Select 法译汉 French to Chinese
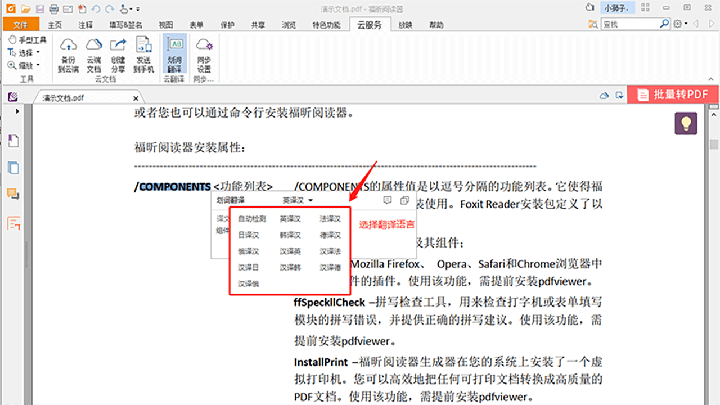720x405 pixels. [330, 219]
